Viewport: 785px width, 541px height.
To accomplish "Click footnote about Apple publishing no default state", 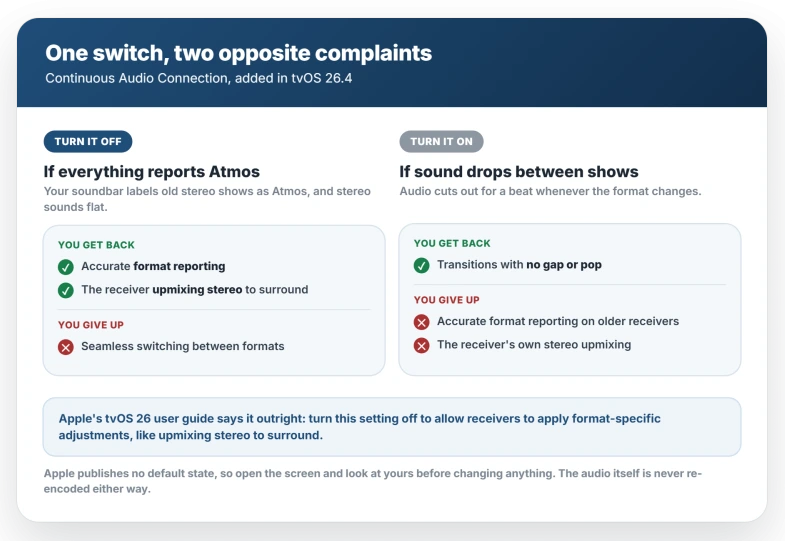I will (x=373, y=481).
